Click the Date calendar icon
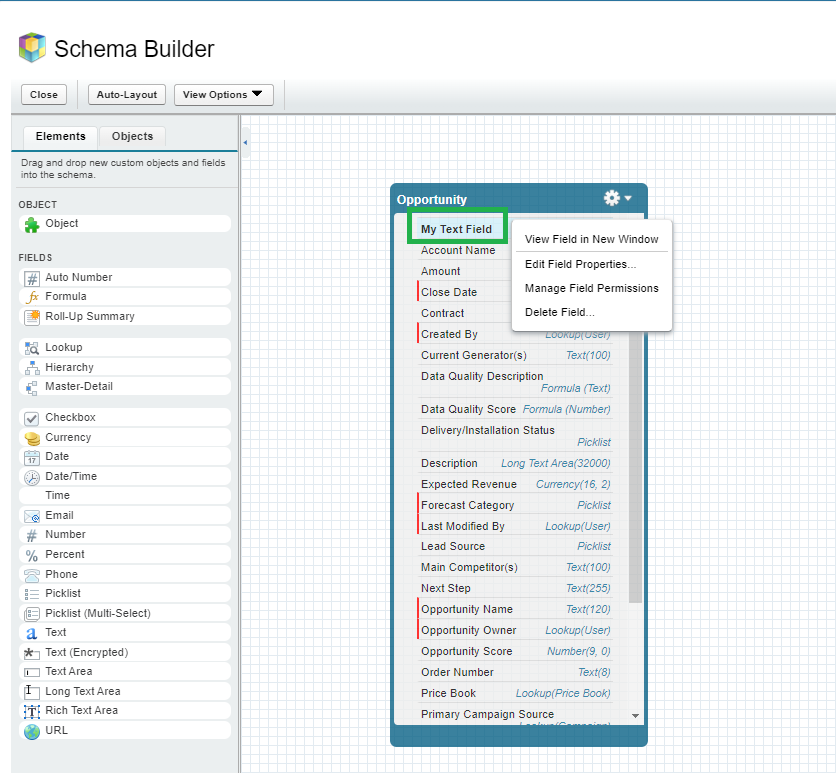This screenshot has width=836, height=773. (32, 457)
